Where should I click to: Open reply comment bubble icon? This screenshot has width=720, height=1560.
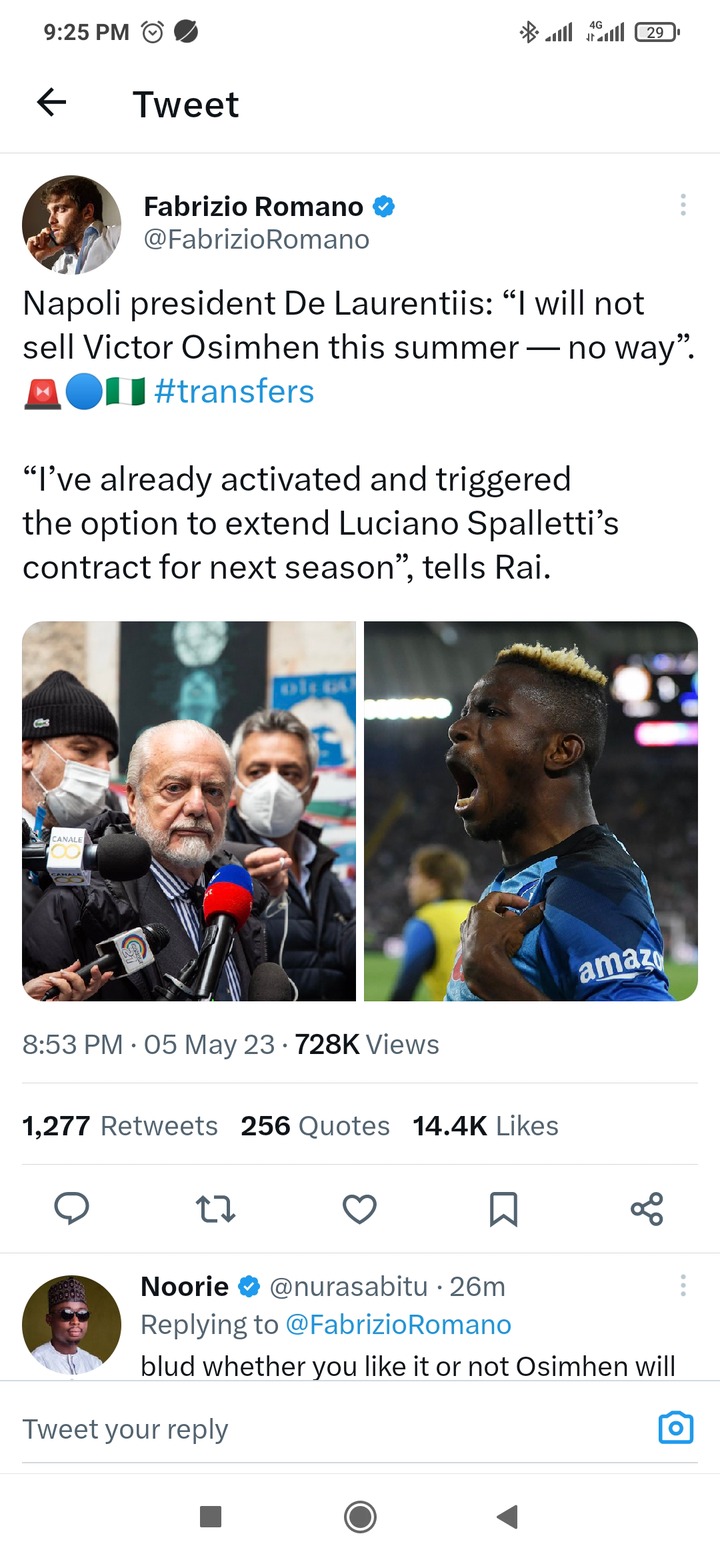point(72,1209)
